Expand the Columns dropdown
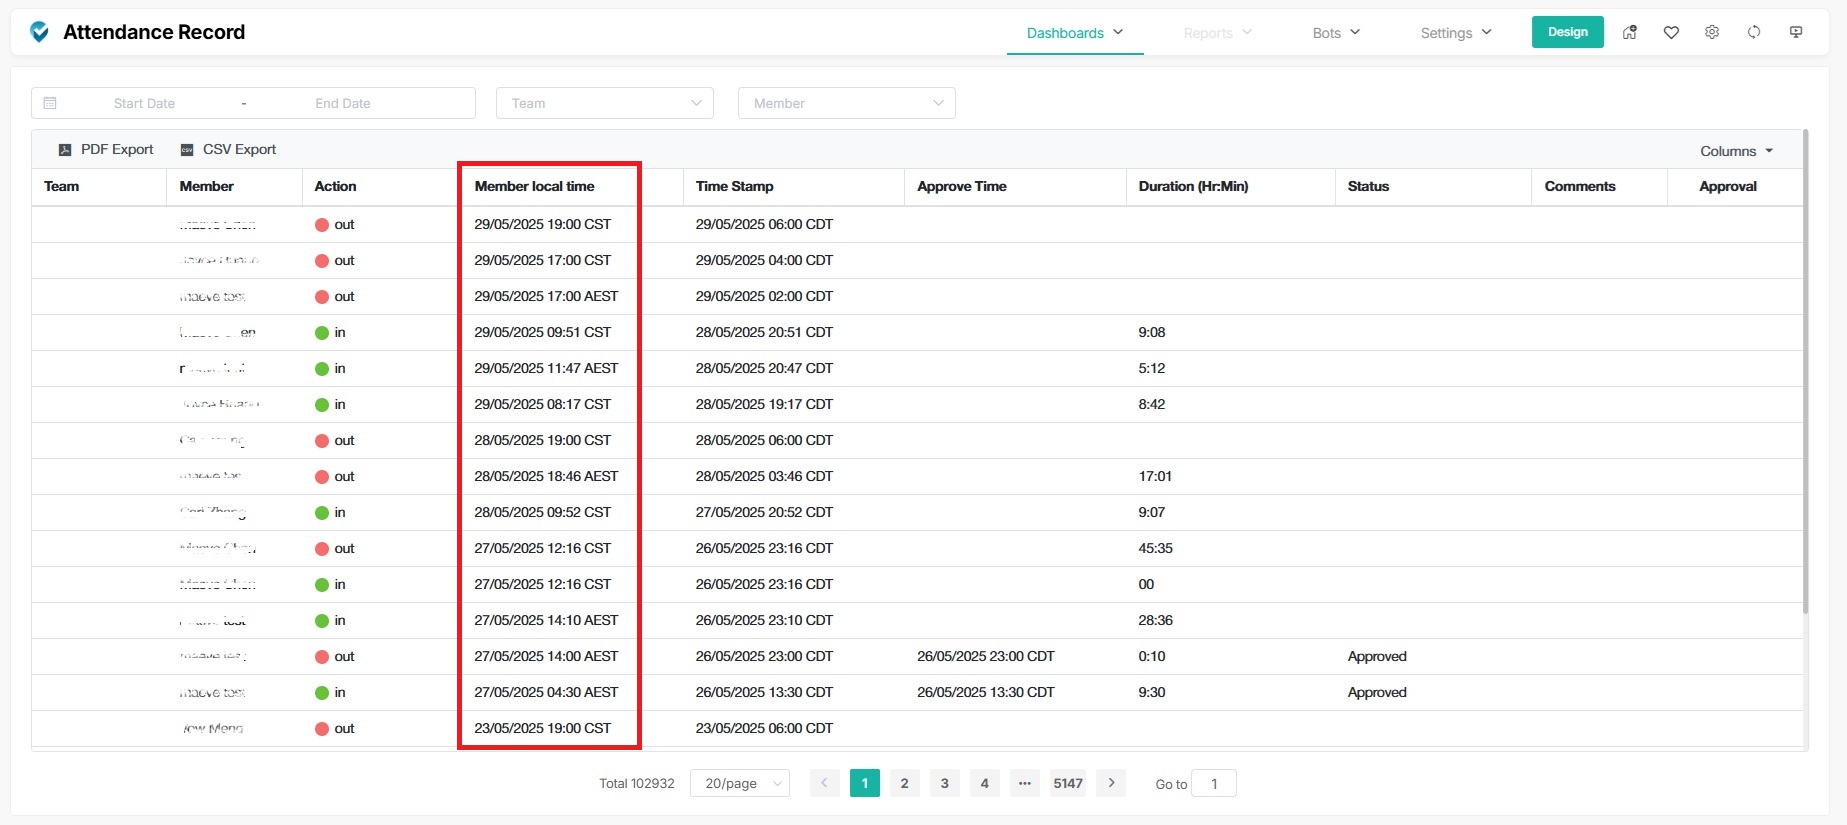 (x=1736, y=151)
